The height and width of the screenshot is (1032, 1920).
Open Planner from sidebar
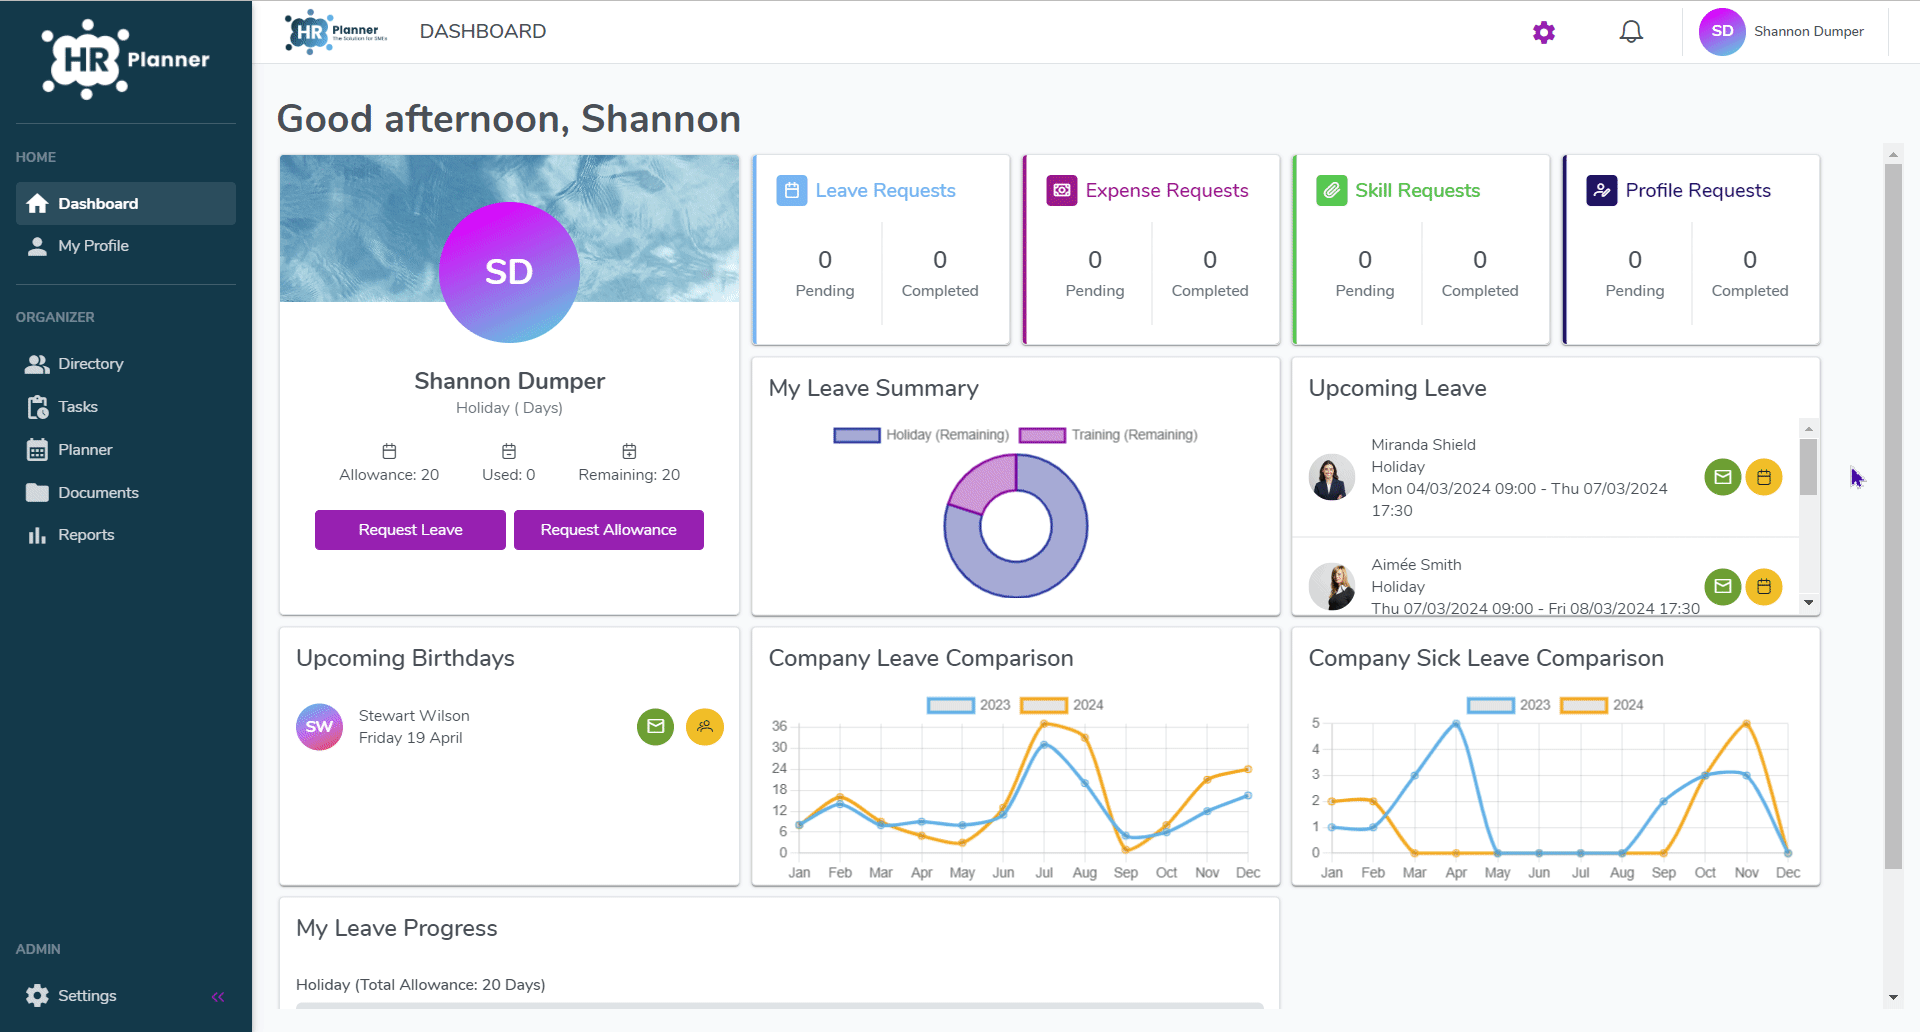(x=126, y=450)
